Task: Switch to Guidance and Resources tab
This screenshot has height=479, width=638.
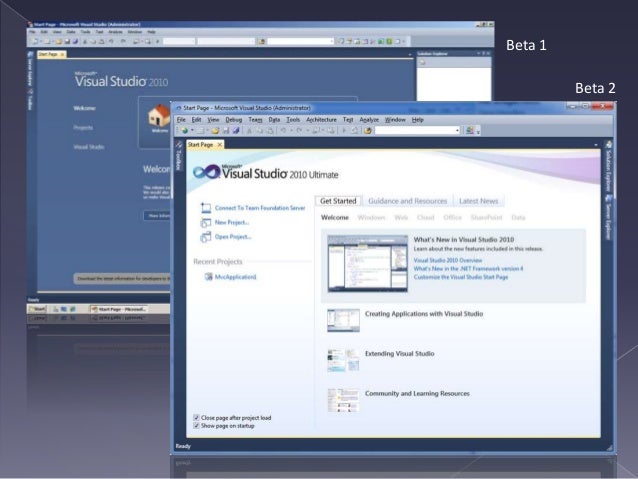Action: tap(407, 201)
